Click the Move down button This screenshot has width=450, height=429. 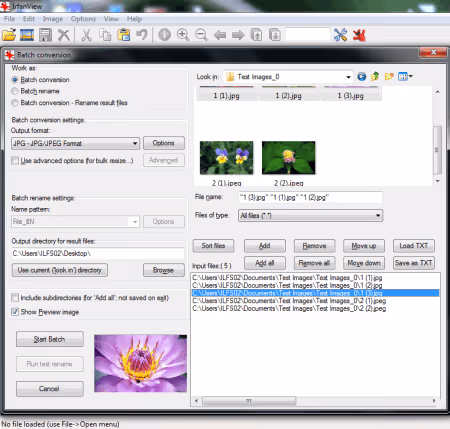(x=364, y=263)
